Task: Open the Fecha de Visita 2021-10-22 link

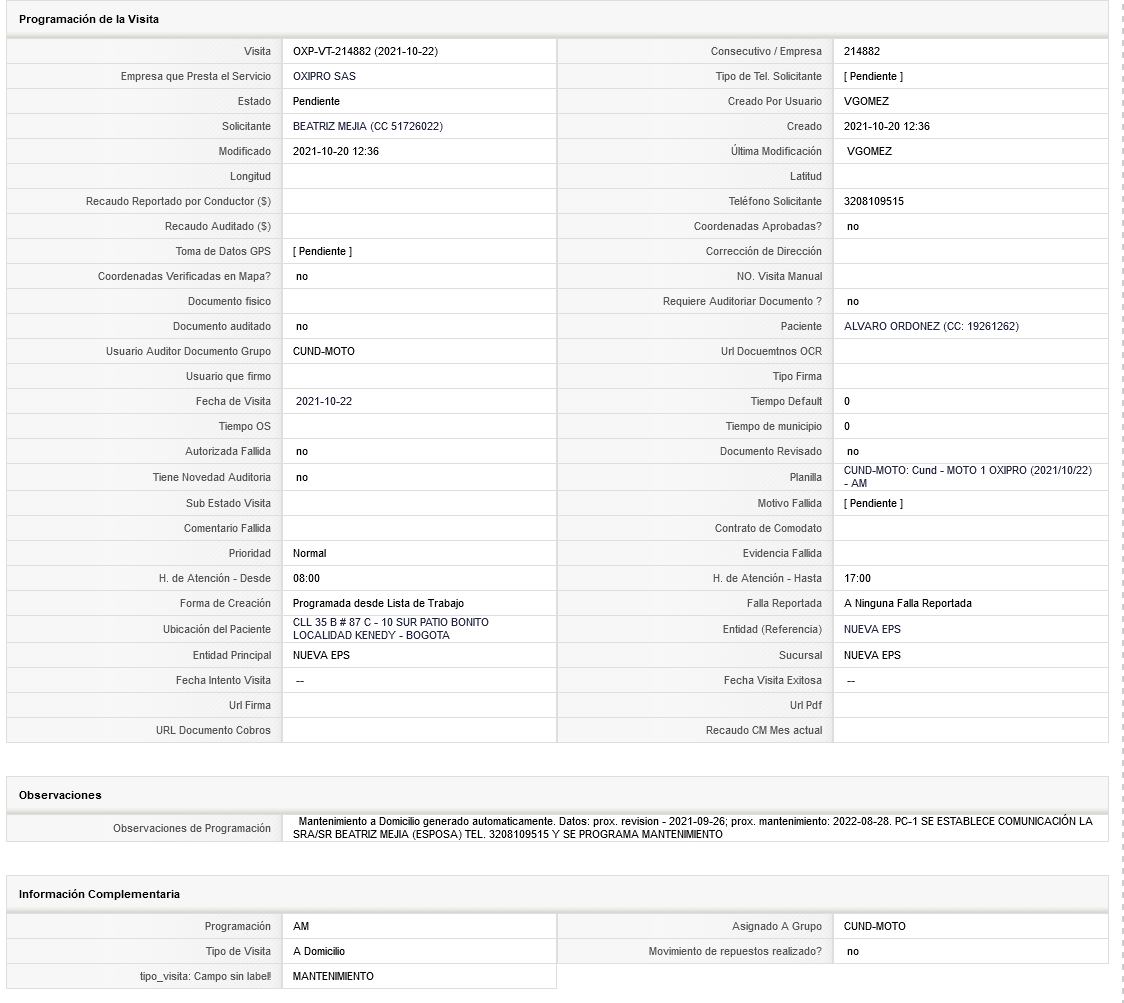Action: tap(324, 401)
